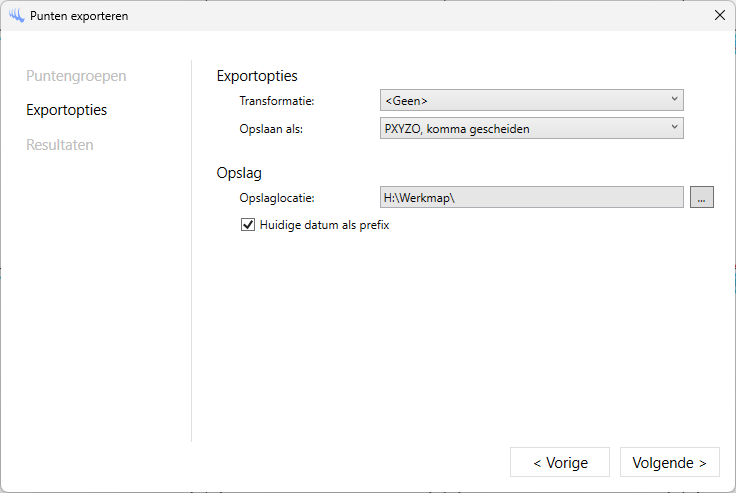
Task: Click the Transformatie dropdown arrow
Action: 674,100
